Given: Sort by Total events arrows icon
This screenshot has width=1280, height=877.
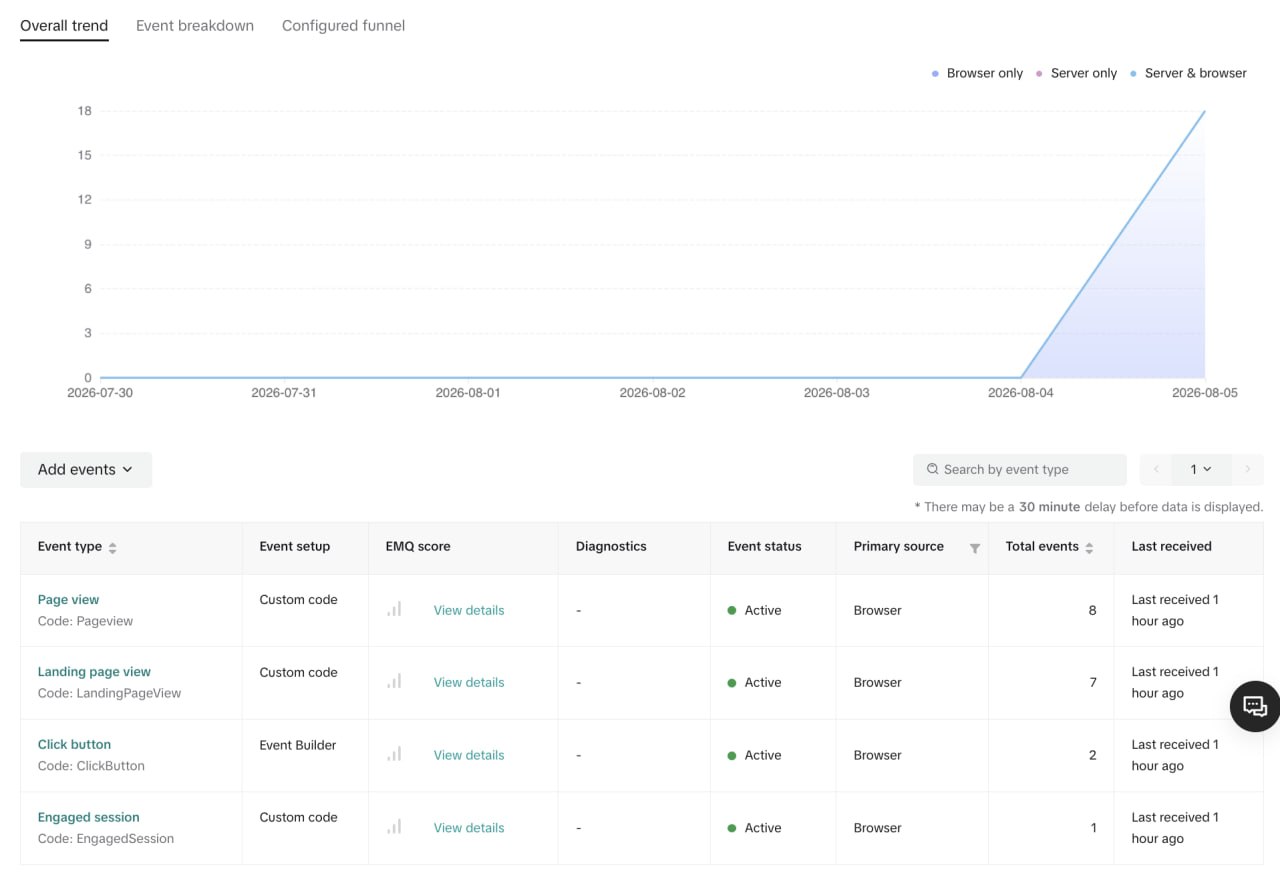Looking at the screenshot, I should (x=1089, y=548).
